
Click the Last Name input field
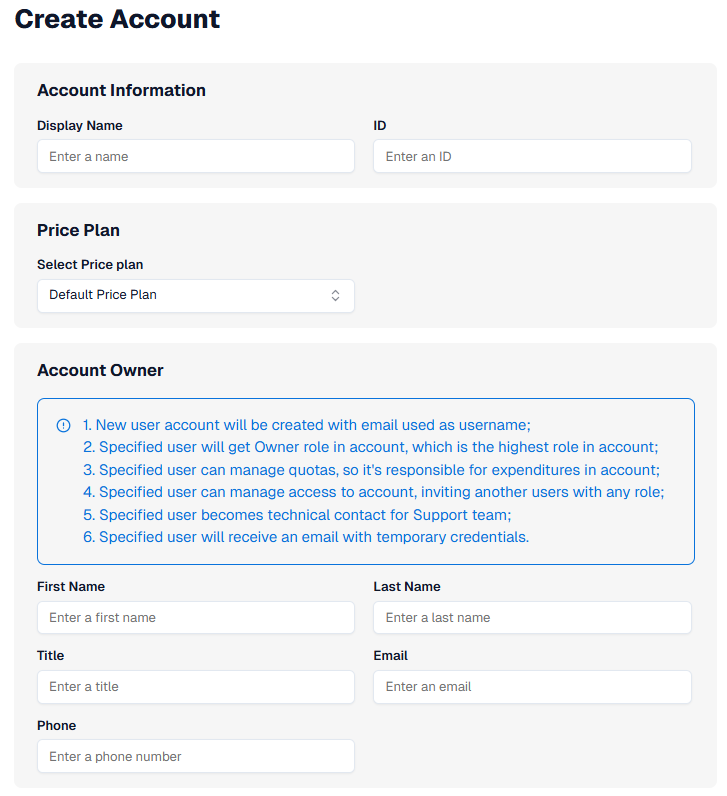pos(532,617)
